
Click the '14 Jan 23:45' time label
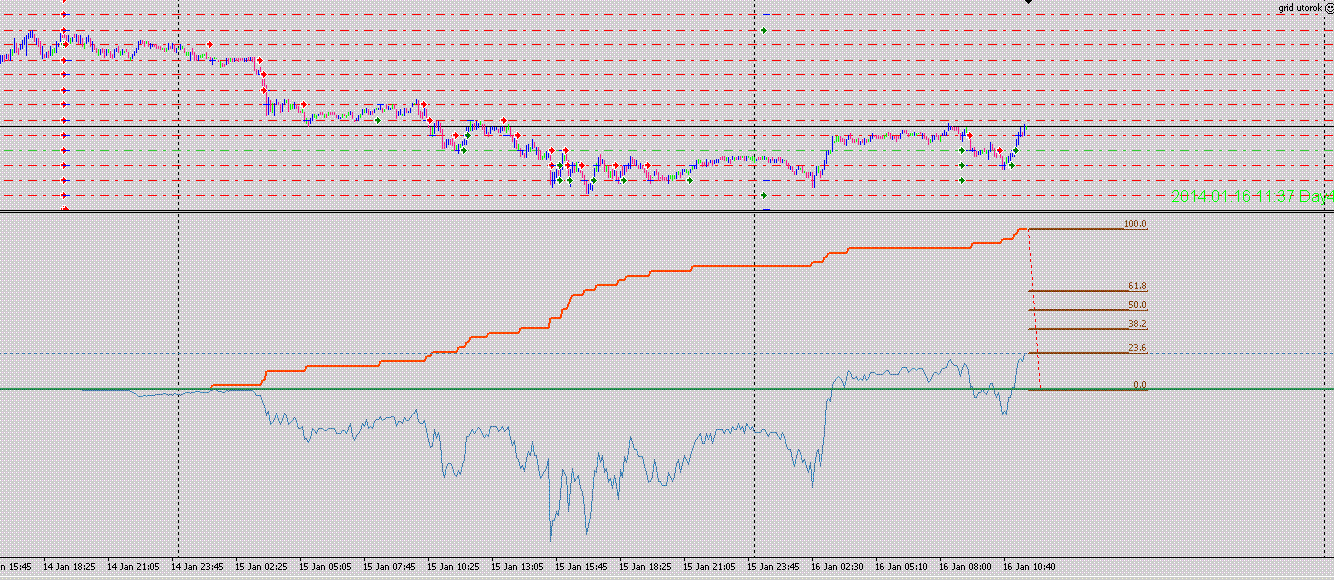pos(200,566)
